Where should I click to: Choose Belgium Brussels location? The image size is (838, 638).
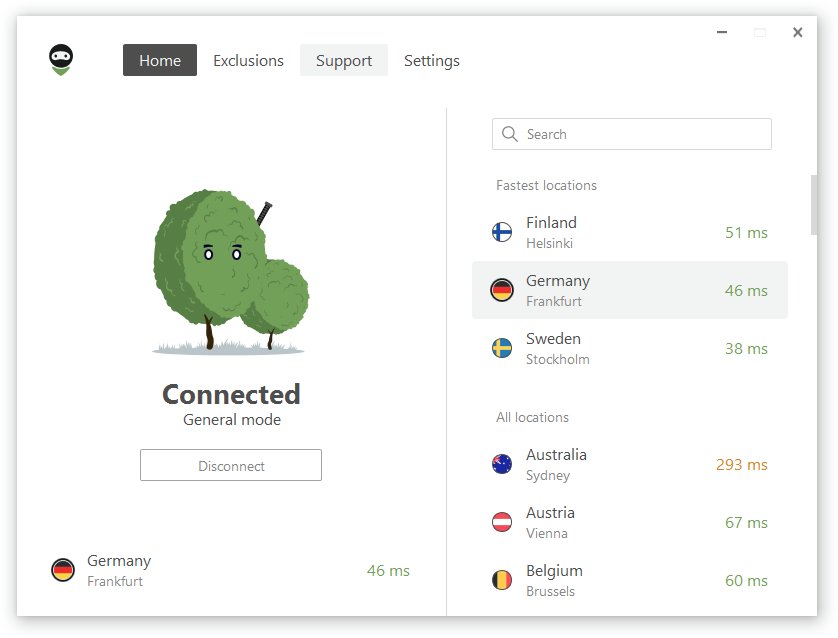click(630, 580)
